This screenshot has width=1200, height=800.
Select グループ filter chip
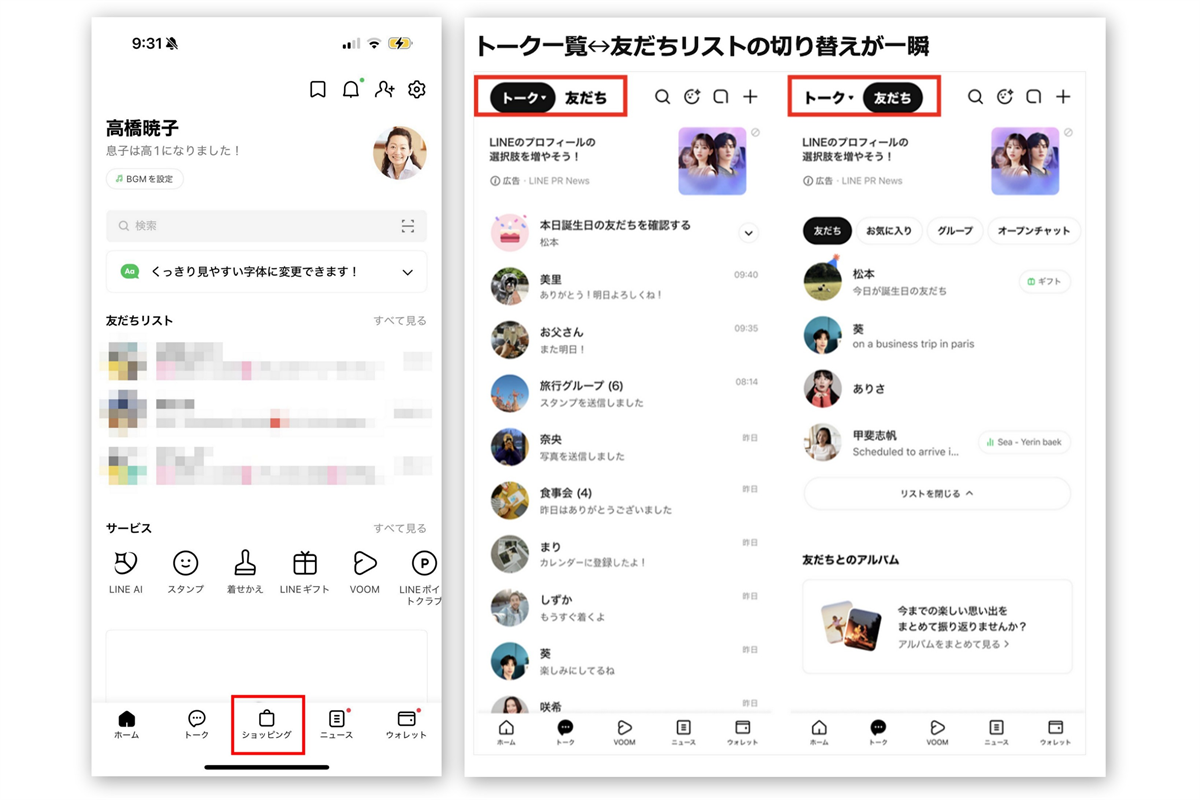coord(955,231)
